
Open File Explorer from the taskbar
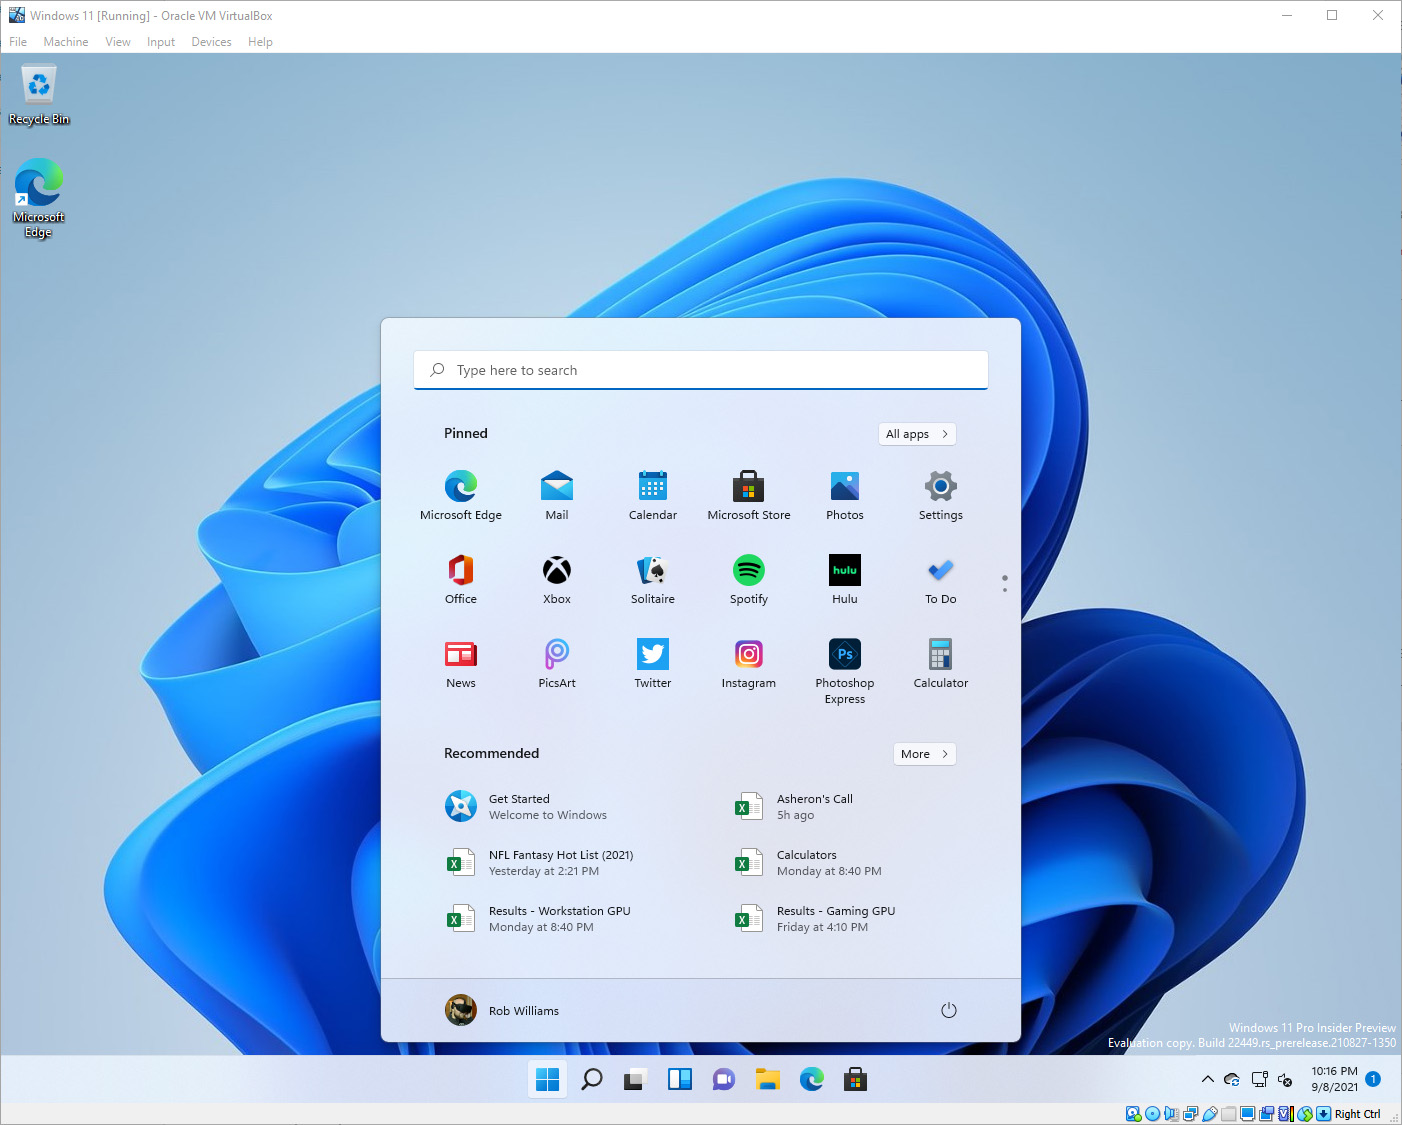click(768, 1079)
